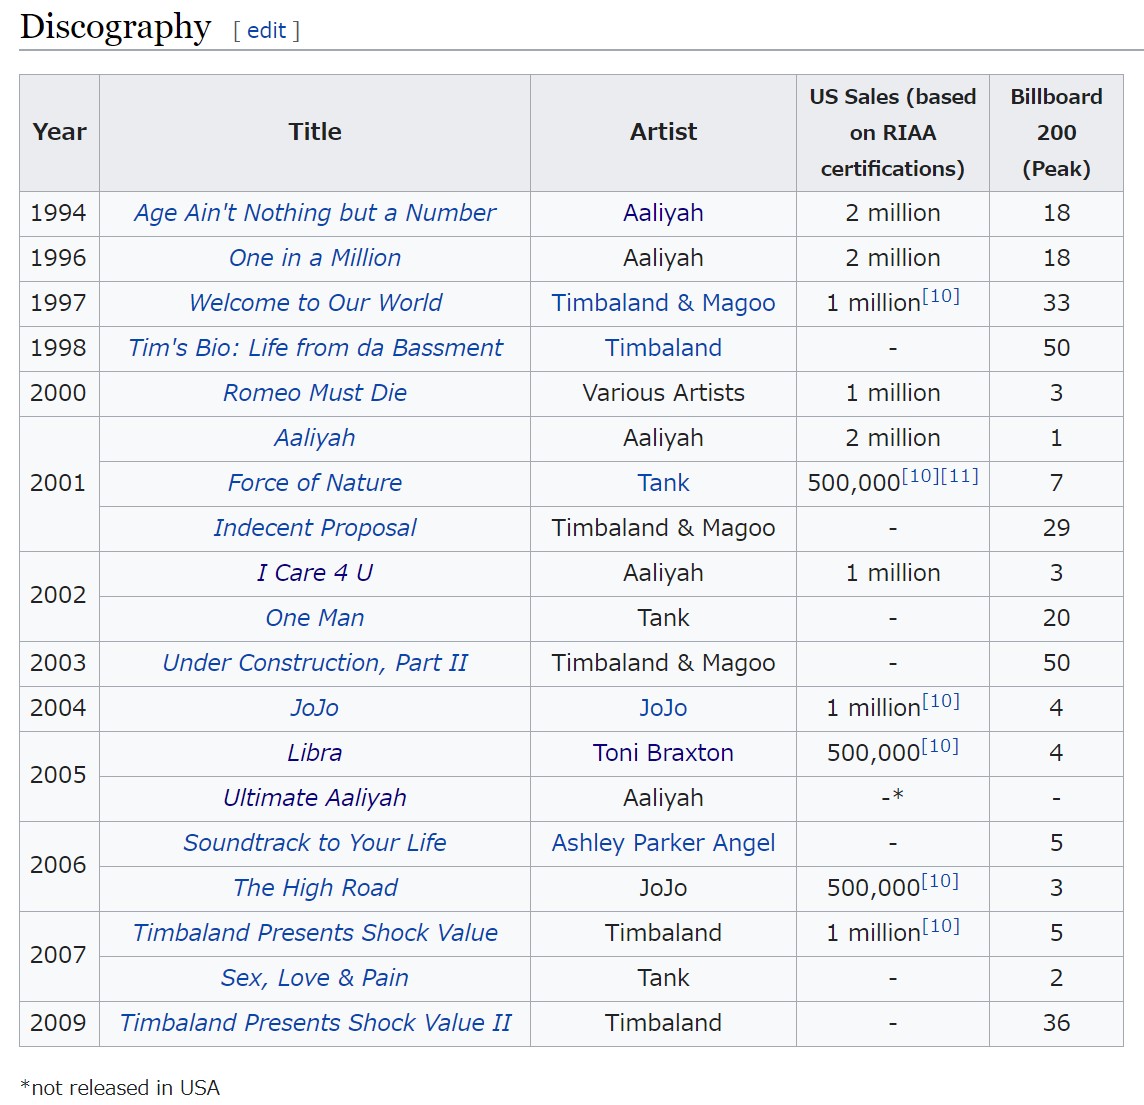Open Age Ain't Nothing but a Number
The width and height of the screenshot is (1144, 1105).
[314, 213]
